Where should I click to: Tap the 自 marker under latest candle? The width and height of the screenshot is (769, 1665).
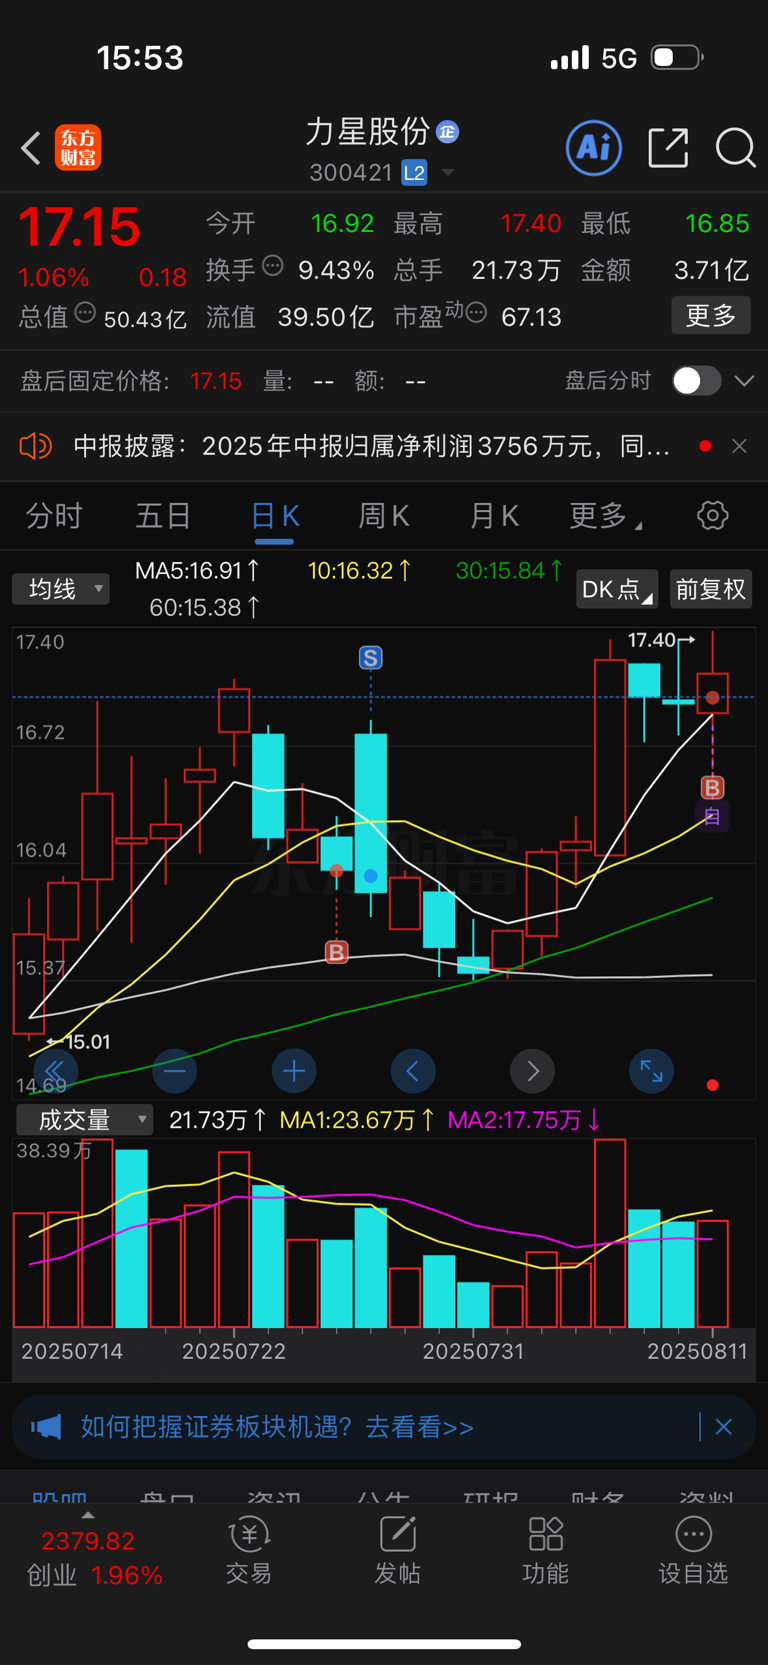[712, 817]
